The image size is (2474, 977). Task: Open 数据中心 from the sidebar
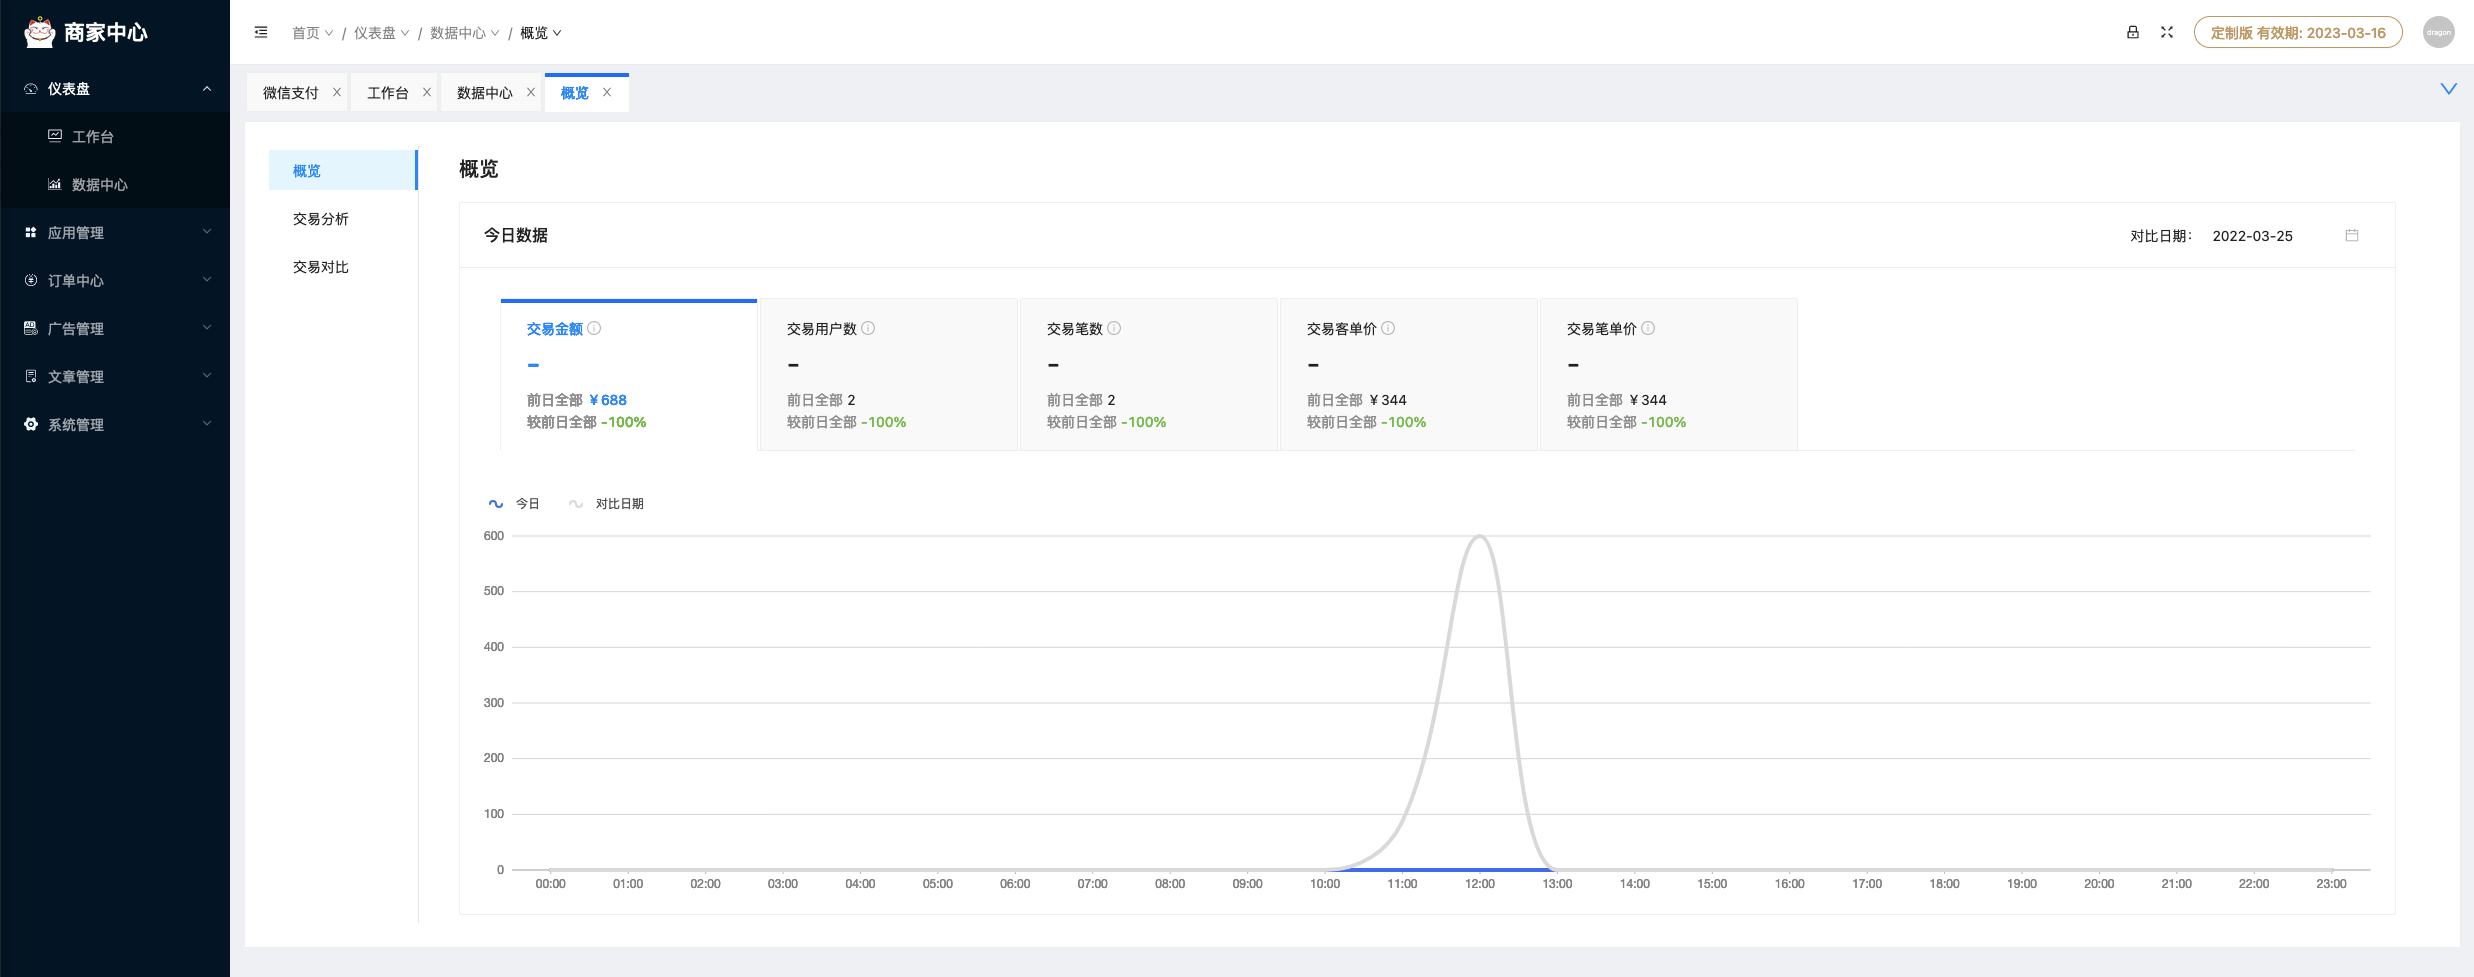[115, 184]
